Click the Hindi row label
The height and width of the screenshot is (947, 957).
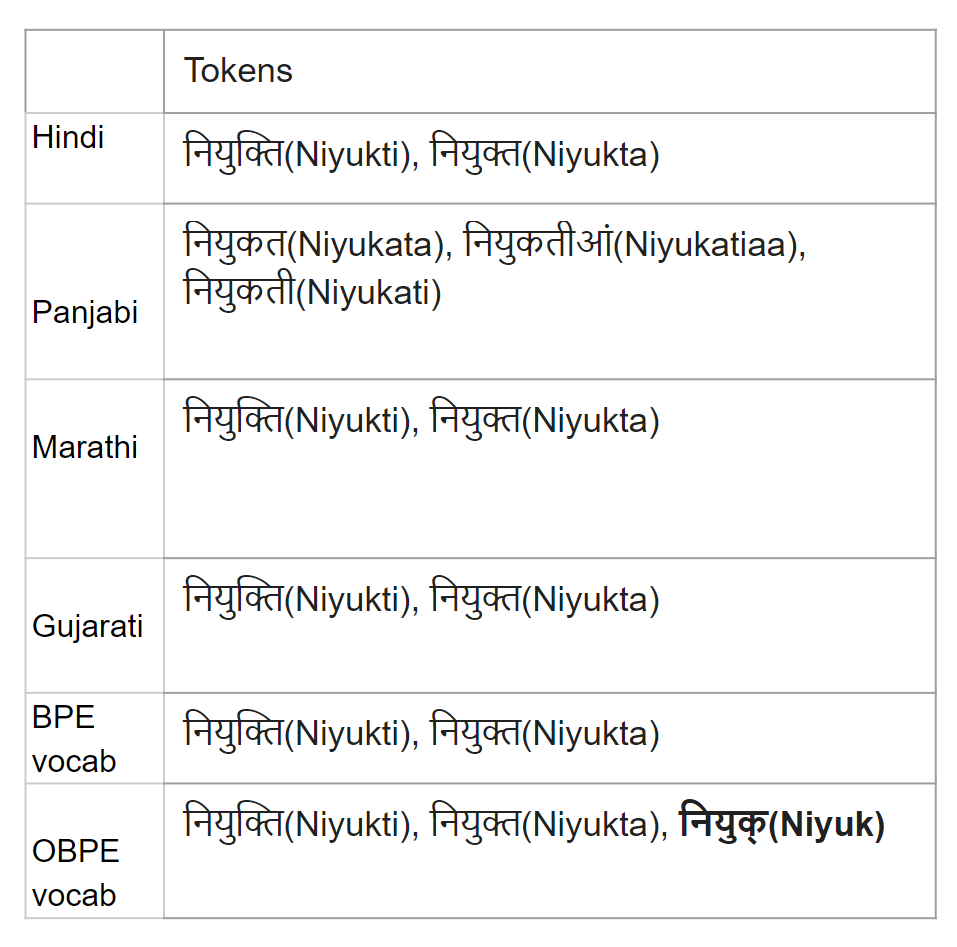68,137
